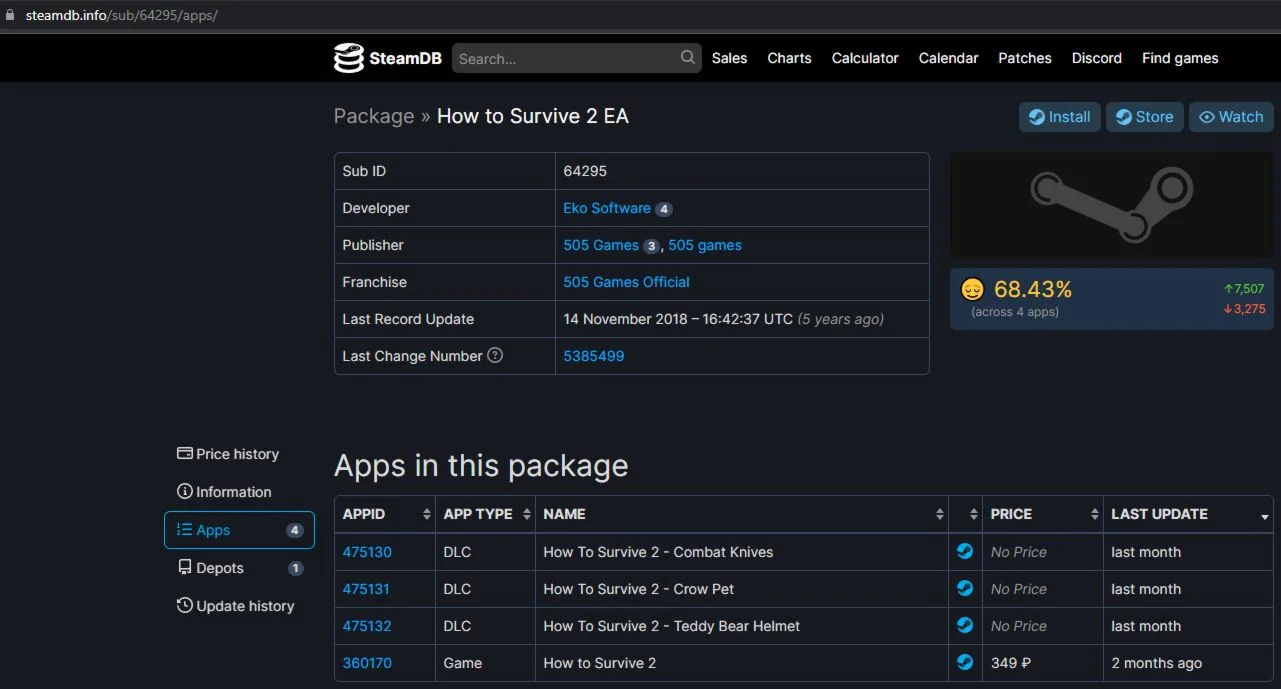The height and width of the screenshot is (689, 1281).
Task: Click How To Survive 2 - Teddy Bear Helmet name
Action: click(x=672, y=626)
